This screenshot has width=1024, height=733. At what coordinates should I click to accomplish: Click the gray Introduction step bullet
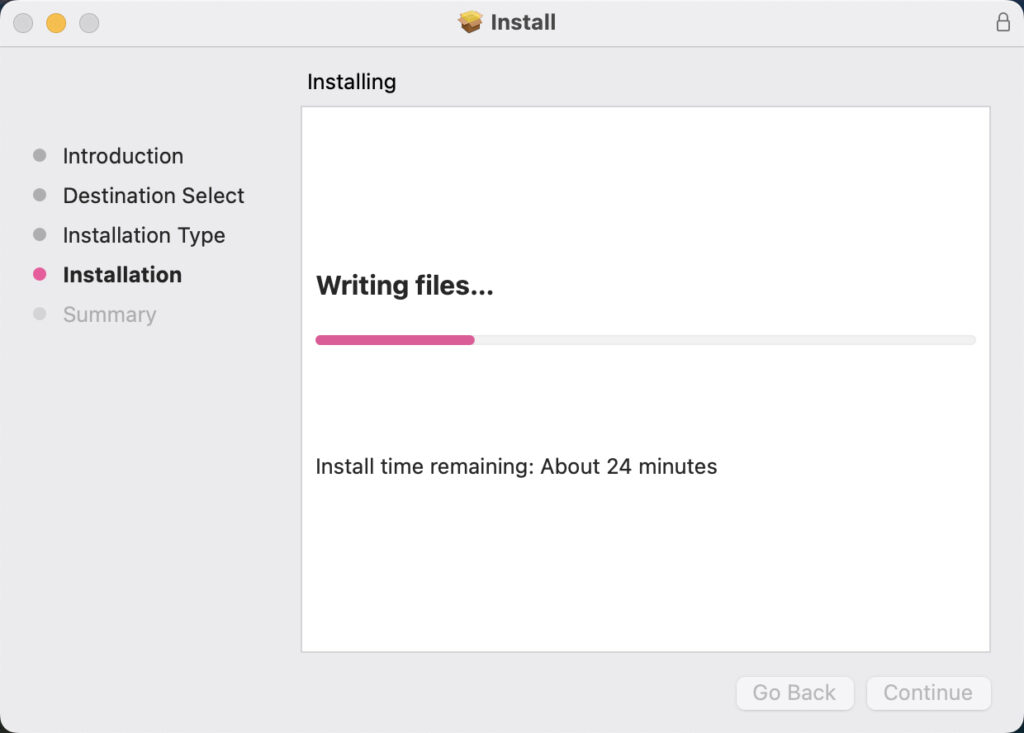40,155
